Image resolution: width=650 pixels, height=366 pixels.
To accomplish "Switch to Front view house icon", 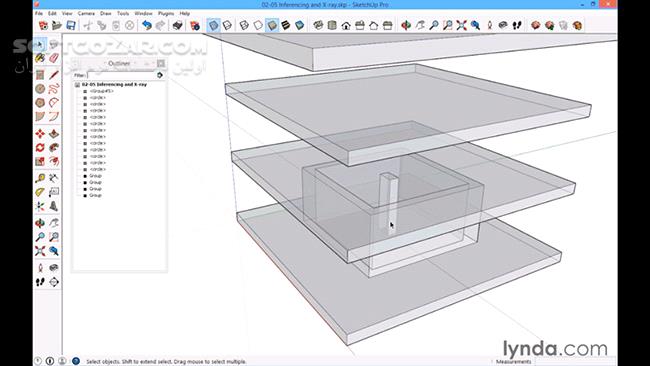I will click(346, 25).
